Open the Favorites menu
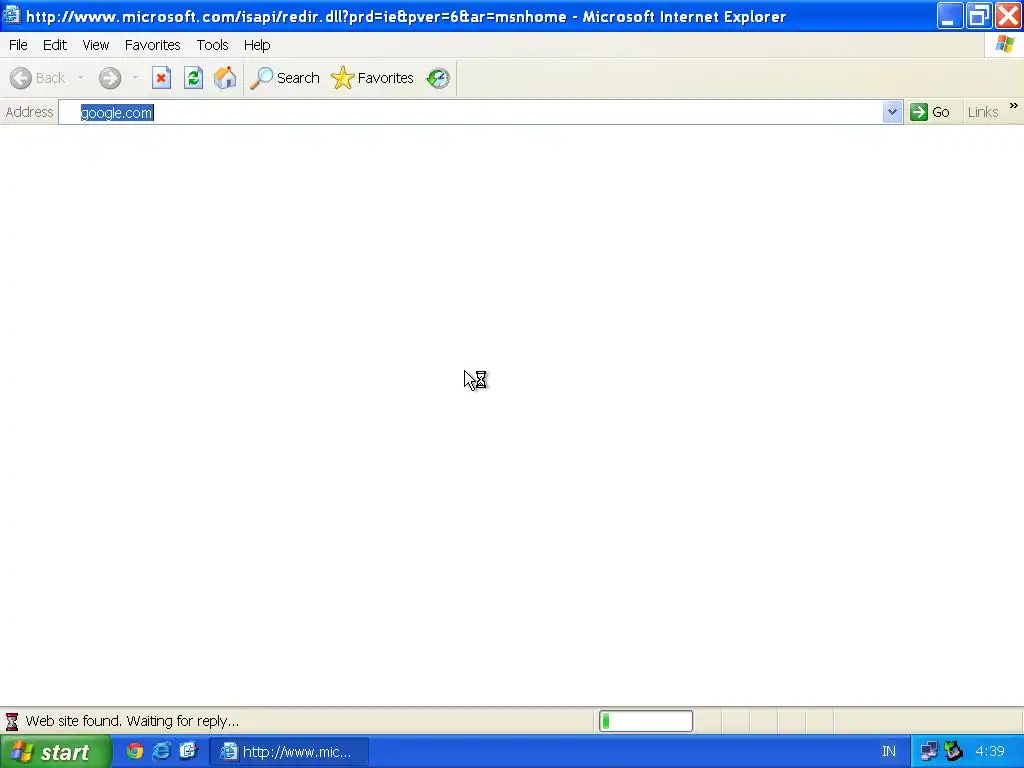The height and width of the screenshot is (768, 1024). pyautogui.click(x=152, y=45)
